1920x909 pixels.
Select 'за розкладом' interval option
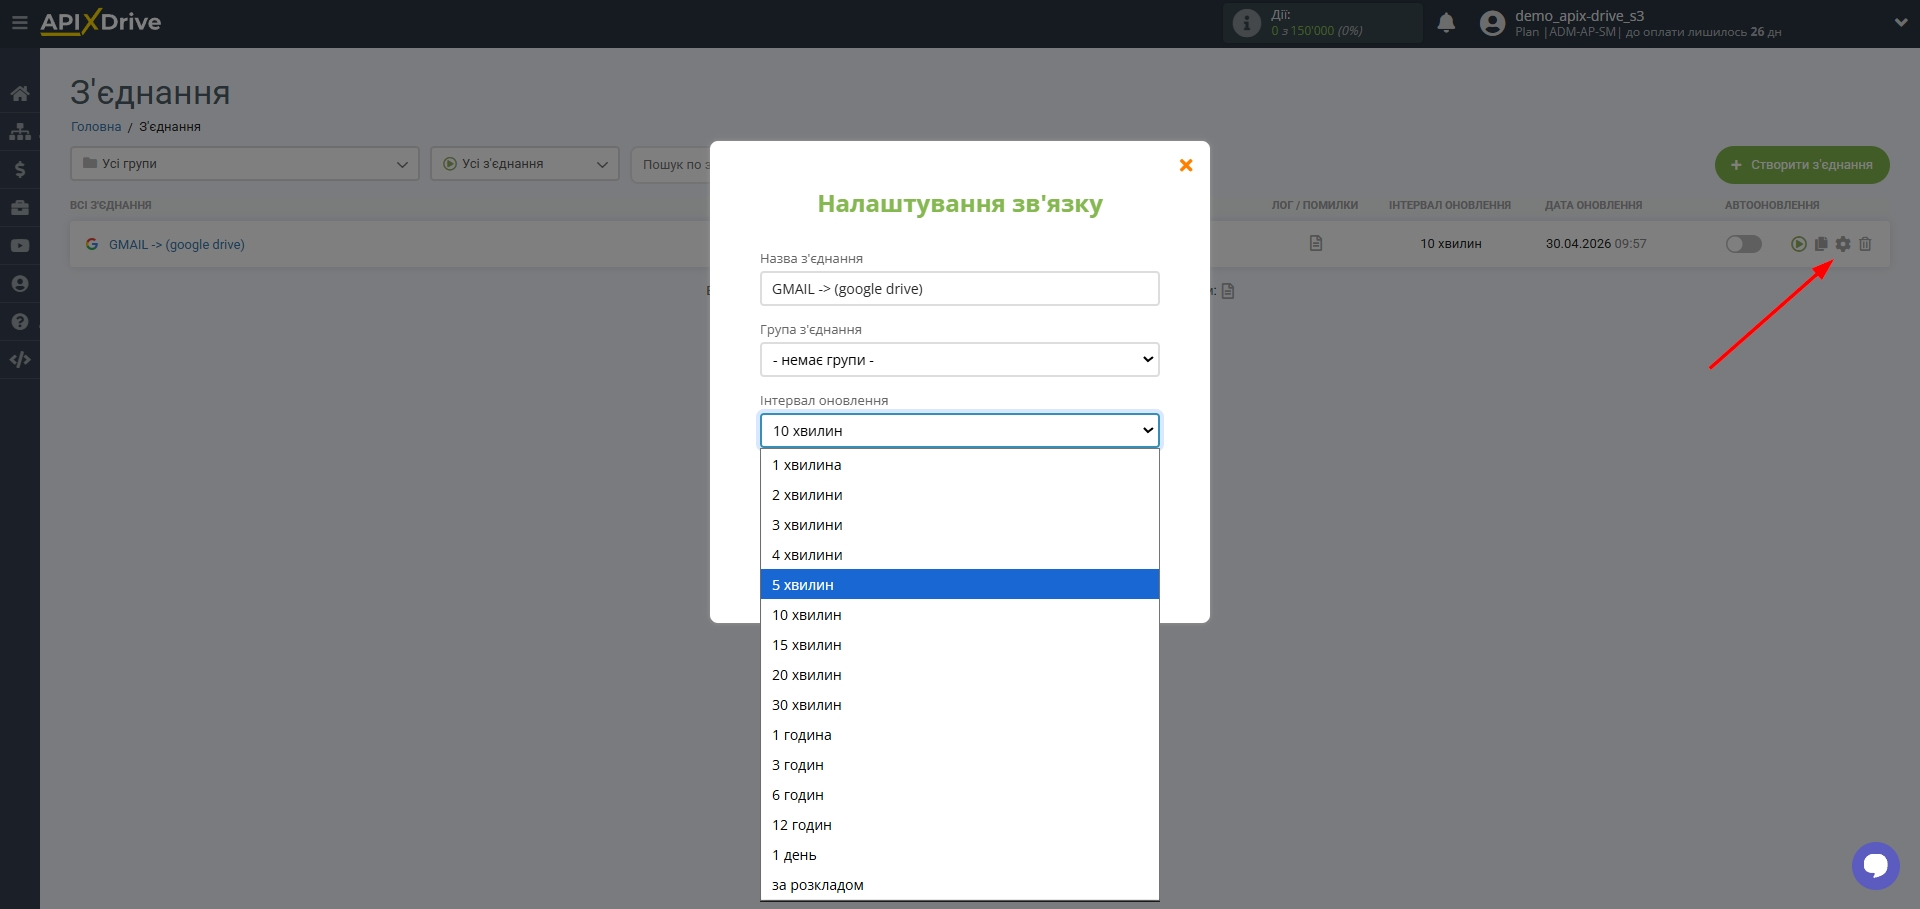[959, 885]
